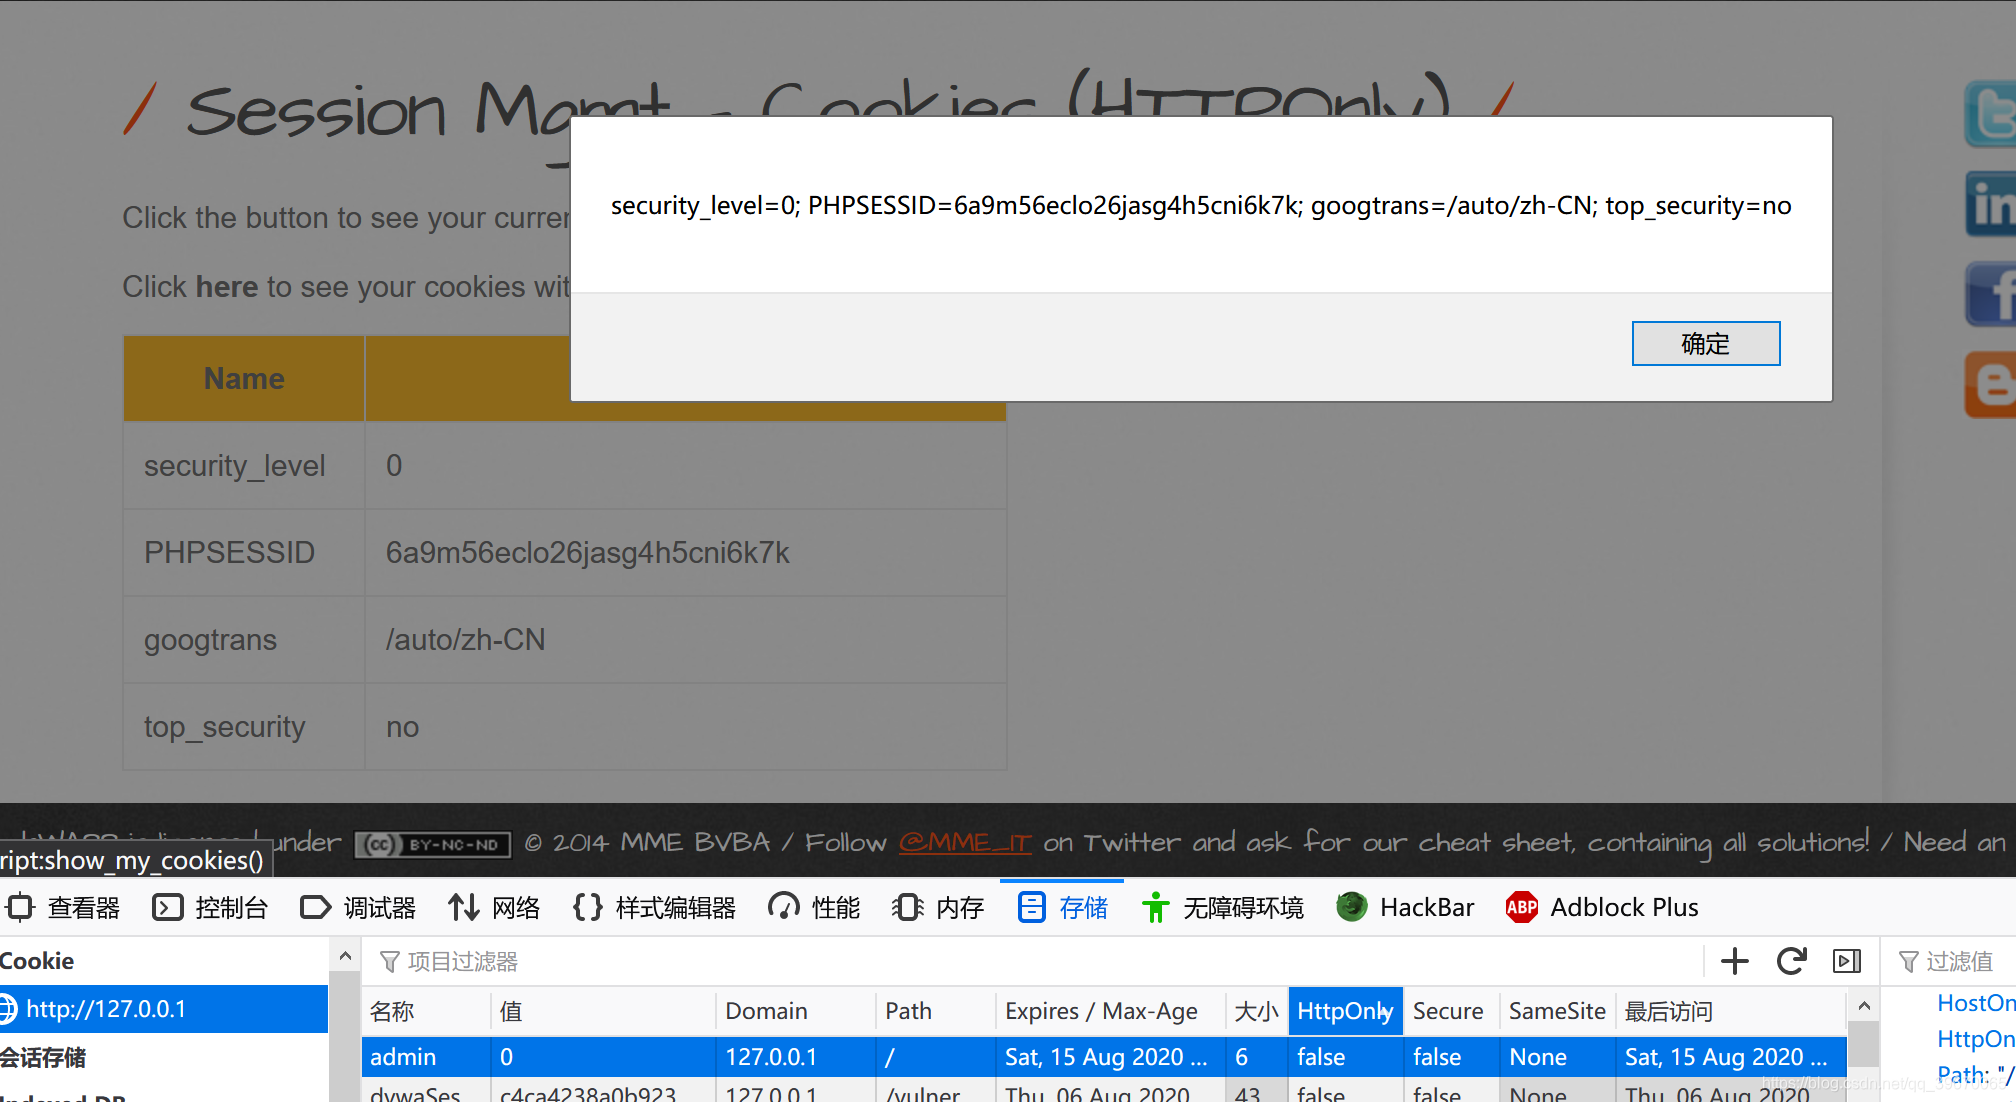Click the memory chip icon
Screen dimensions: 2016x1102
coord(907,907)
